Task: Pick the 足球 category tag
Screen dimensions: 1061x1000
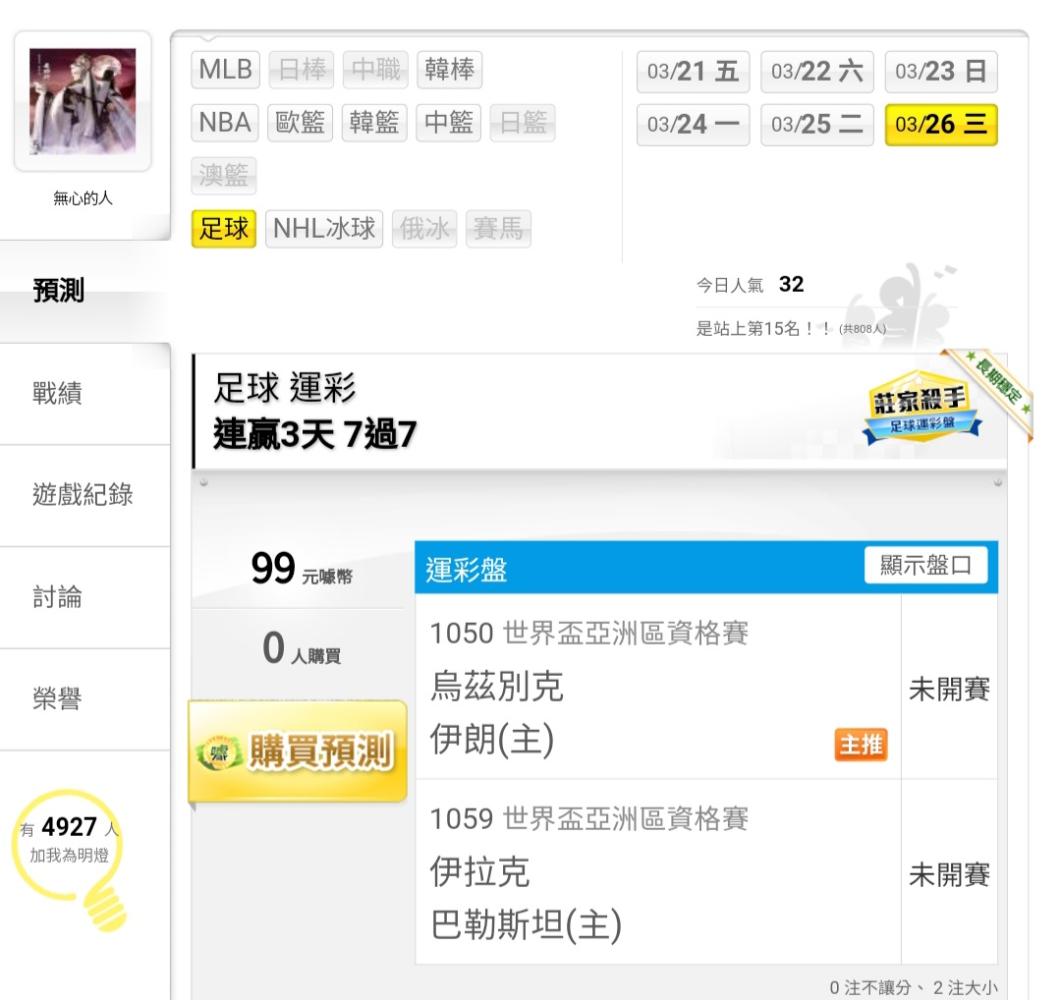Action: pyautogui.click(x=224, y=229)
